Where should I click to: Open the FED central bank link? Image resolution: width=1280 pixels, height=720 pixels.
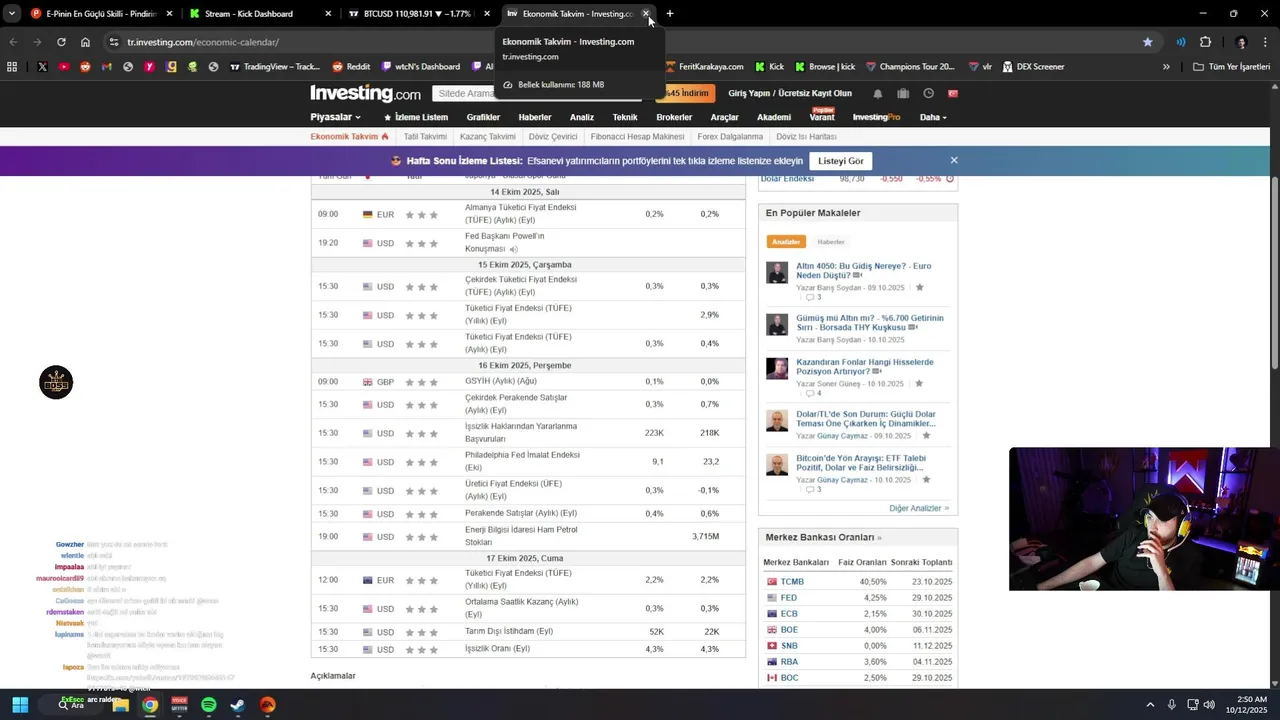click(x=789, y=598)
